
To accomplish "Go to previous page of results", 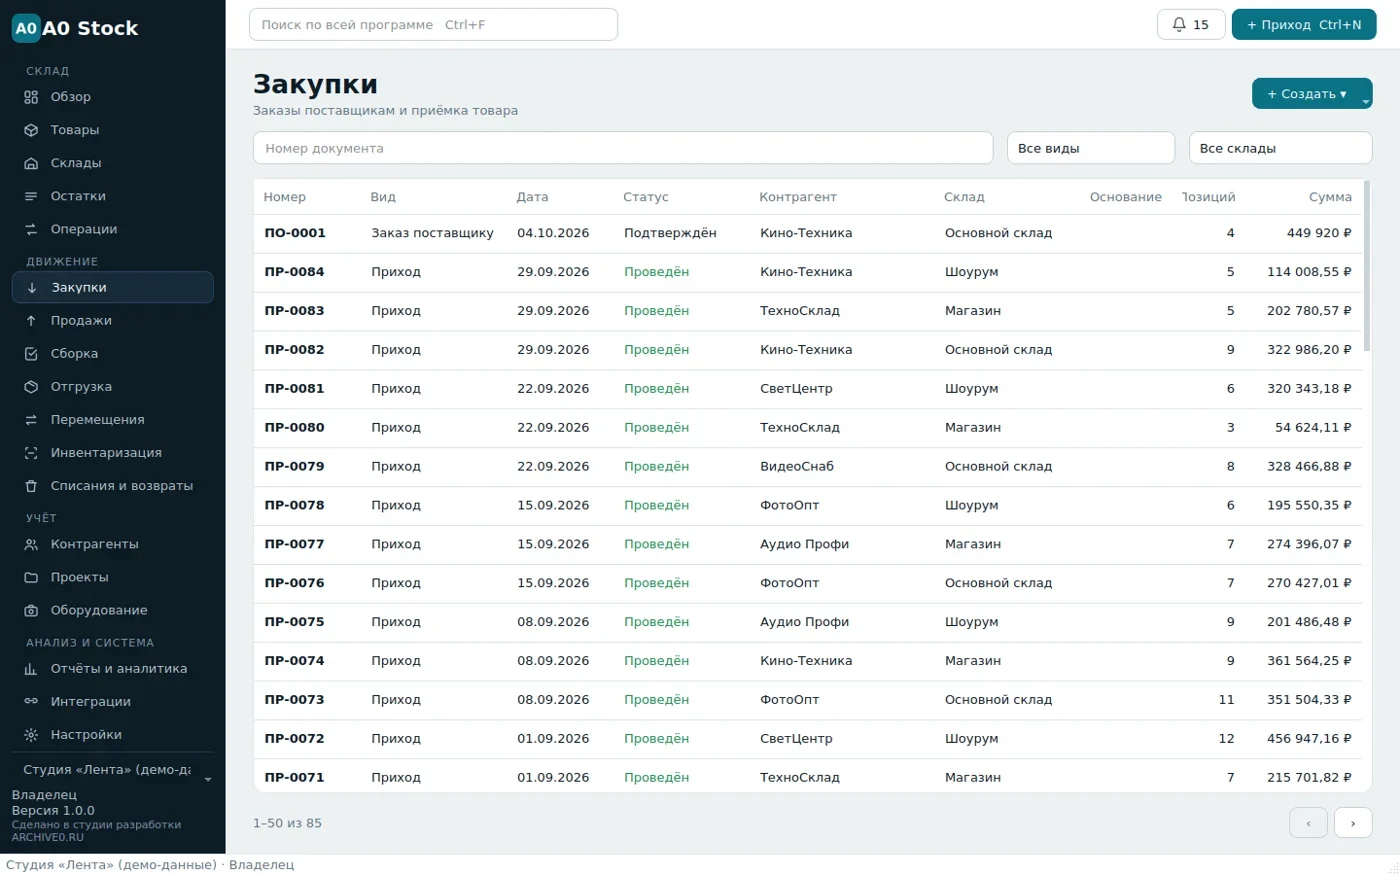I will 1308,823.
